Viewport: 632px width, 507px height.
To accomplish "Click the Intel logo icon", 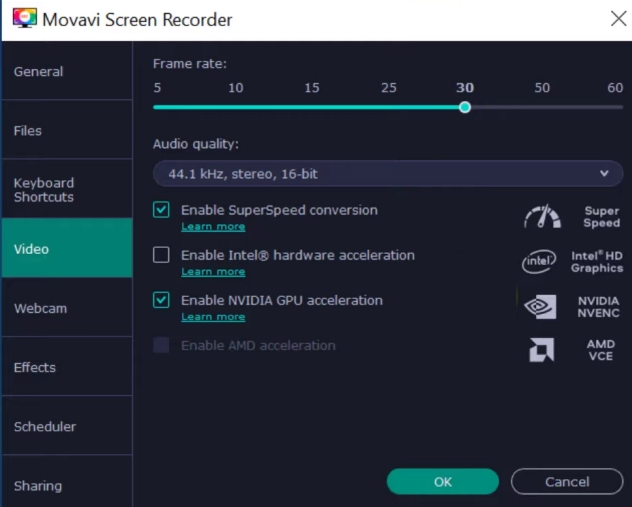I will click(539, 262).
